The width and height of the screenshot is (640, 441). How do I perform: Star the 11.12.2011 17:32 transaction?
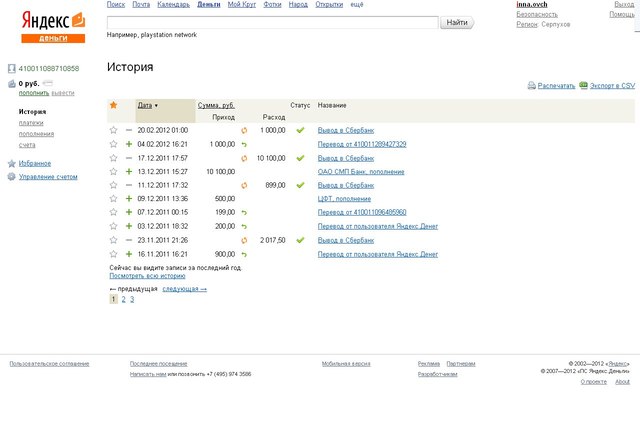pos(113,185)
